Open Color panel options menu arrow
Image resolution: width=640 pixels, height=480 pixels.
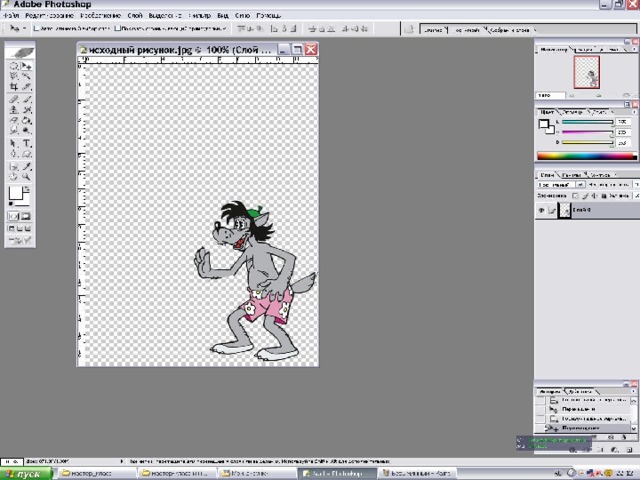click(x=634, y=112)
